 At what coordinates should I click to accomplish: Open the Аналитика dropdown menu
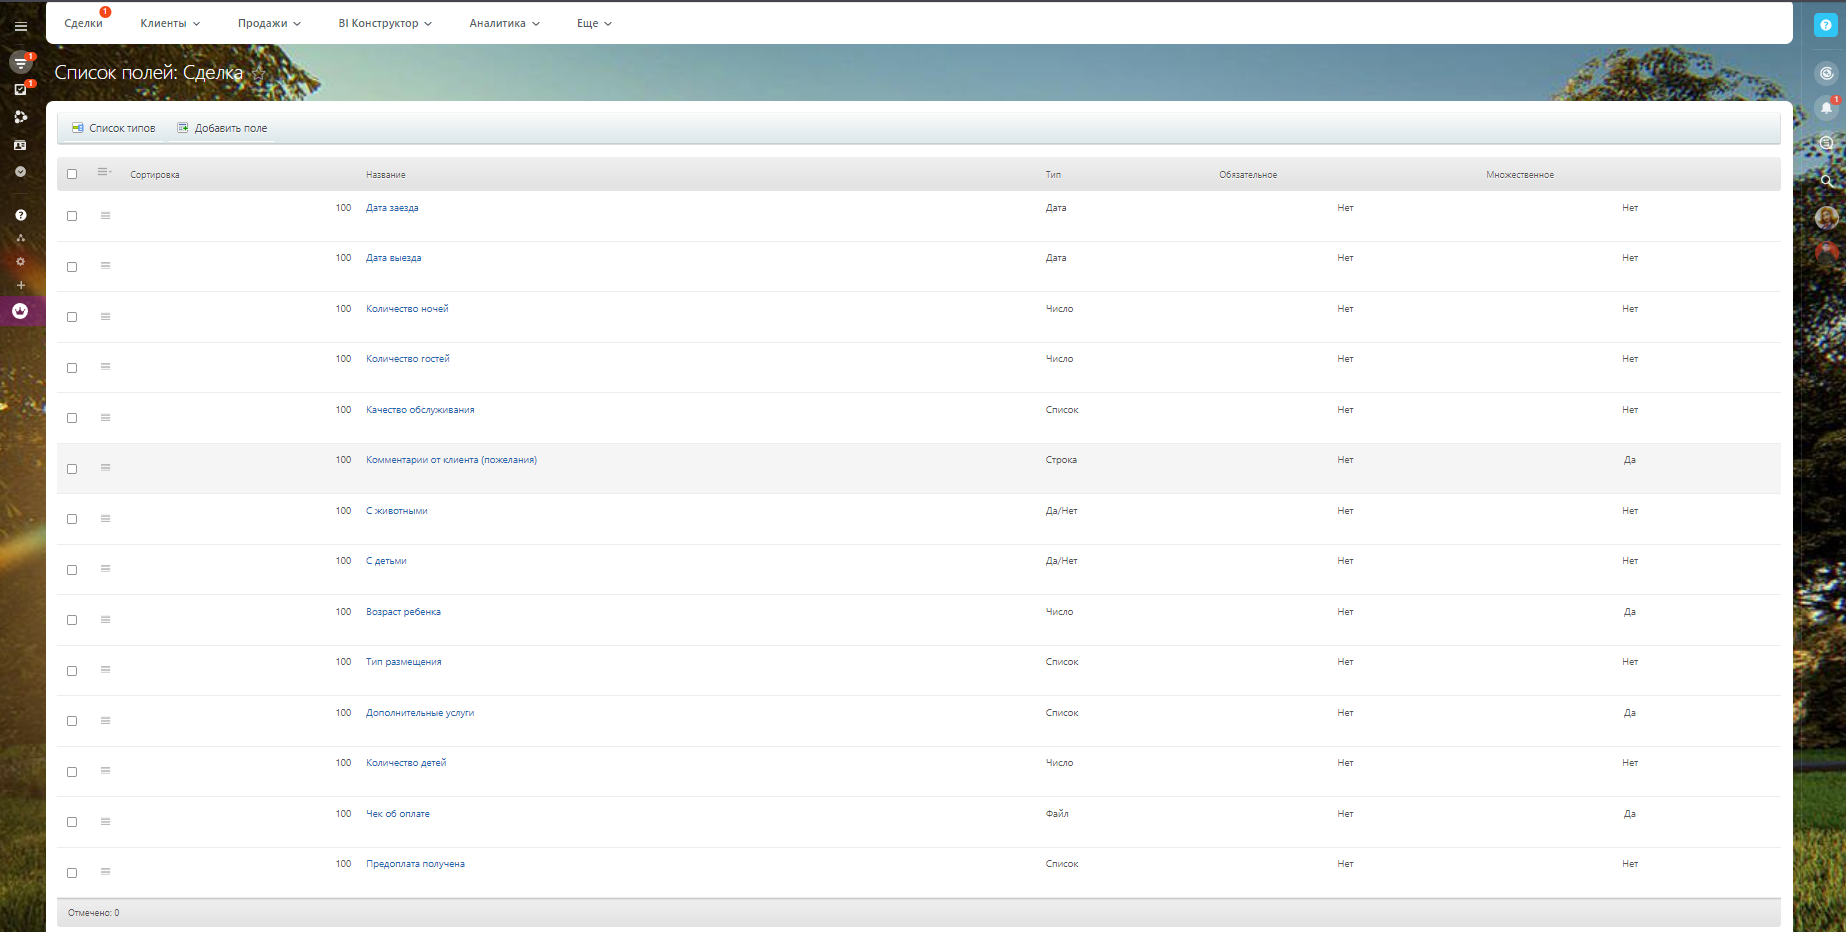pyautogui.click(x=504, y=23)
